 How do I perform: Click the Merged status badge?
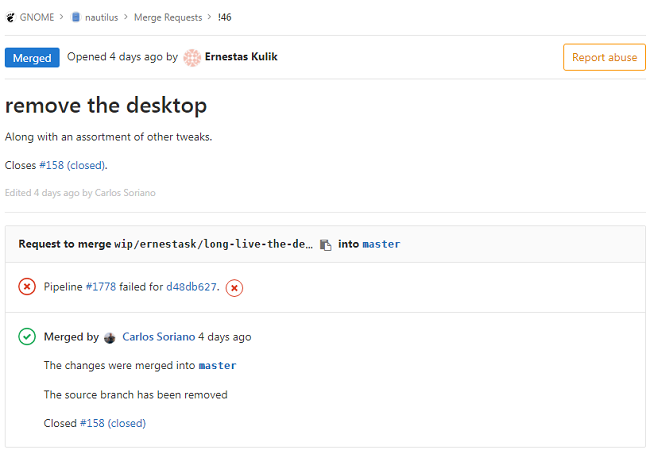(32, 58)
